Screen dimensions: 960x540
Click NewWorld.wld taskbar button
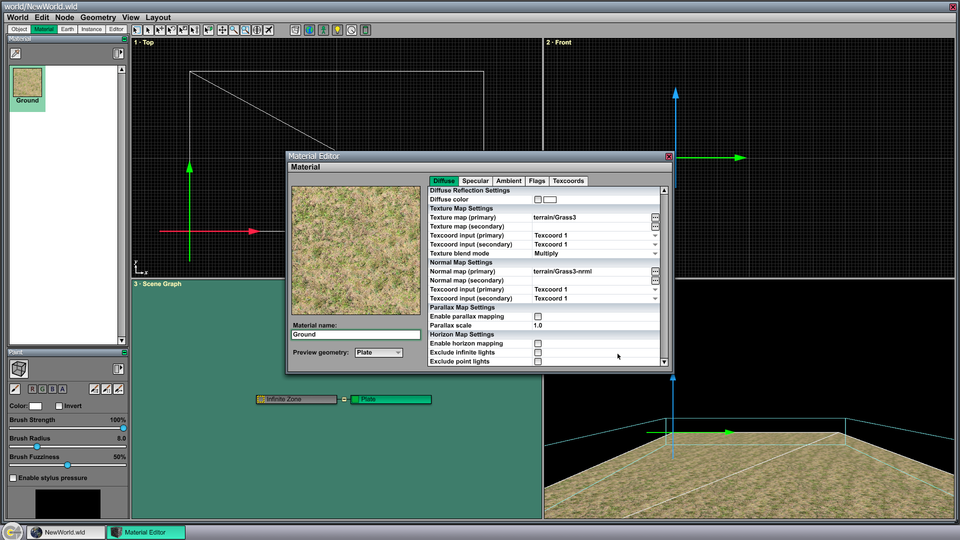[x=66, y=532]
